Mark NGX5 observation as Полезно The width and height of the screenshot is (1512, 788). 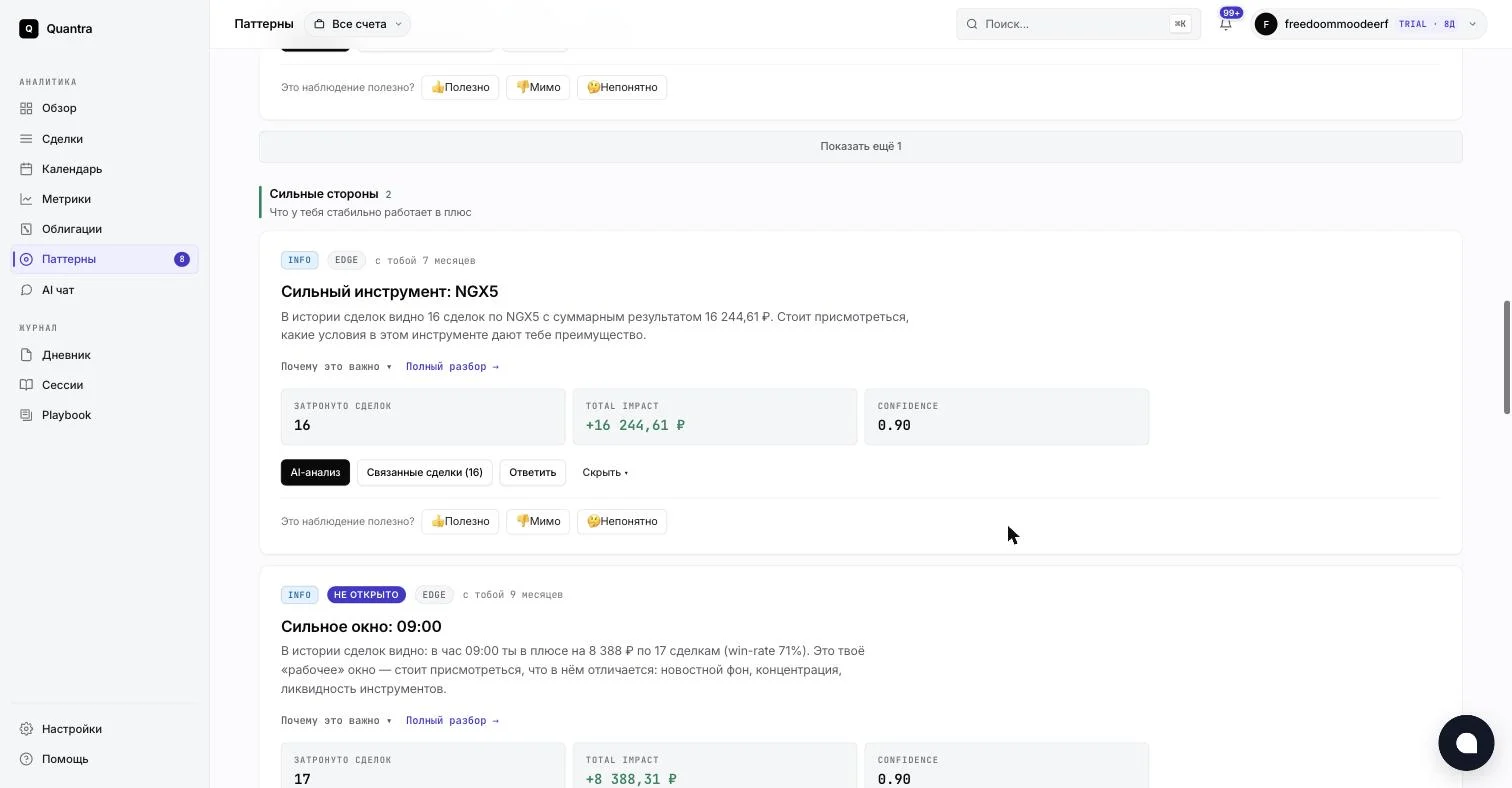click(x=460, y=522)
